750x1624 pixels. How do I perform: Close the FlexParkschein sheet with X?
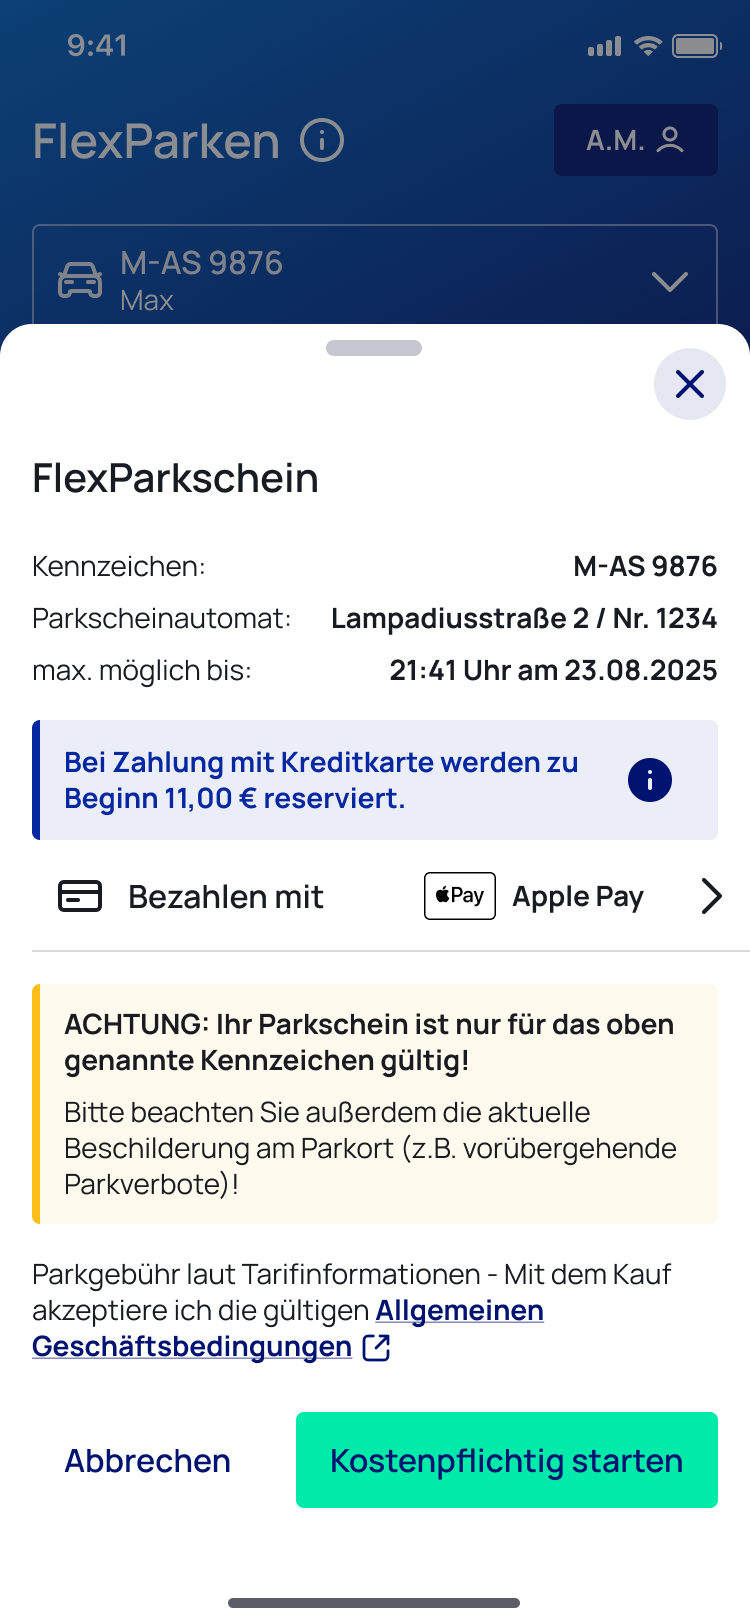point(689,384)
